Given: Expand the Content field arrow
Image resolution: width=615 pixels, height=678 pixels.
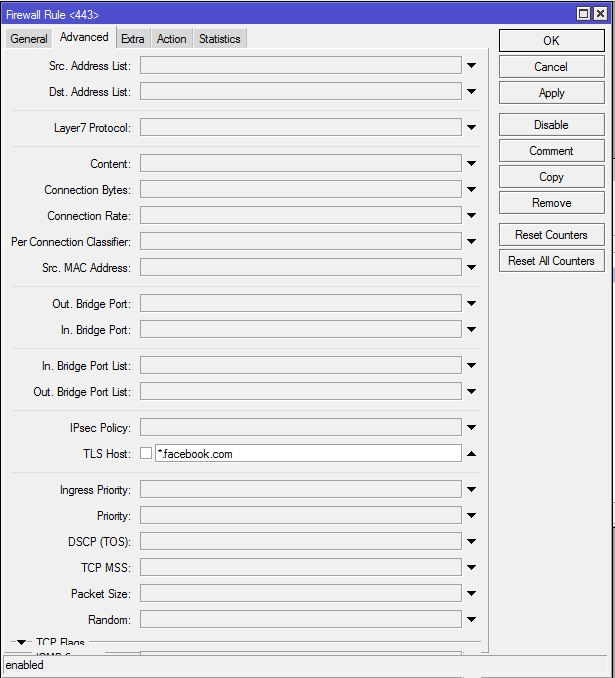Looking at the screenshot, I should pos(471,164).
